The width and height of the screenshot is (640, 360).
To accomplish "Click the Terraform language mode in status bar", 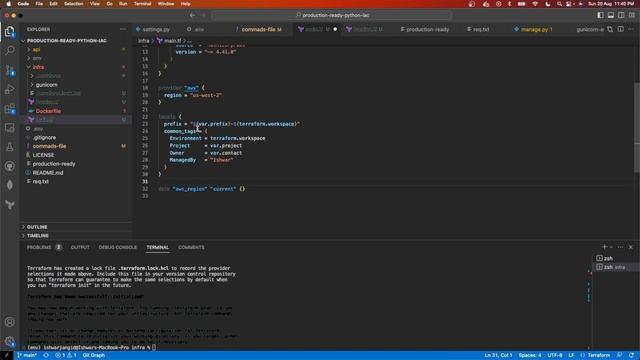I will click(x=599, y=356).
